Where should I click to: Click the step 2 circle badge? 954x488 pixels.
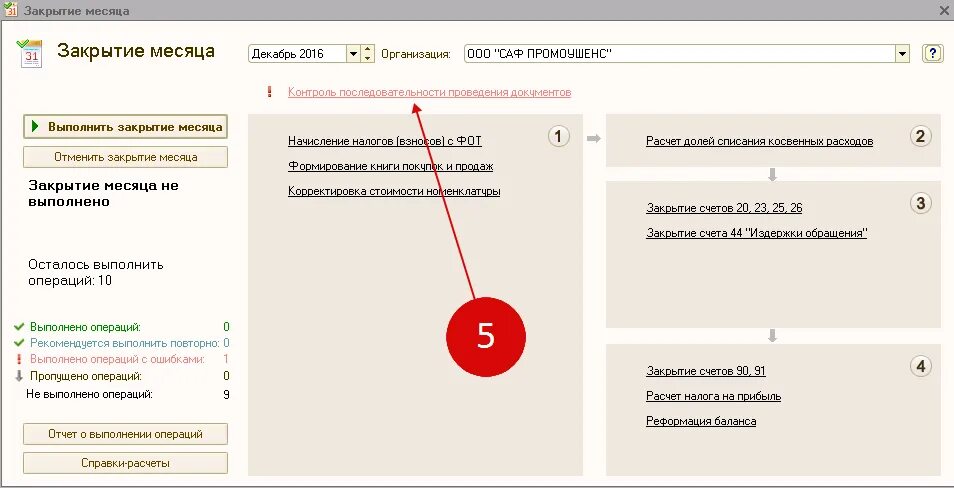(x=921, y=136)
